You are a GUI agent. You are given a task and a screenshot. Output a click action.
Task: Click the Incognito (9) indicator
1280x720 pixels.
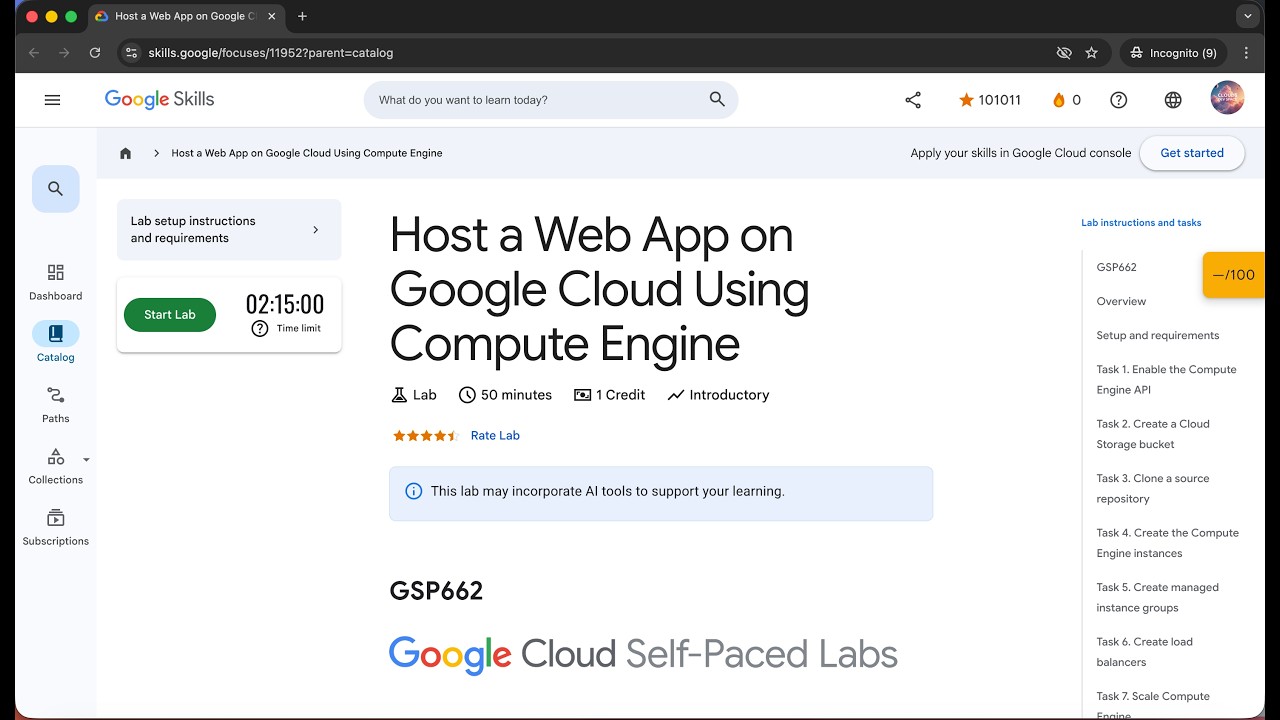point(1173,53)
